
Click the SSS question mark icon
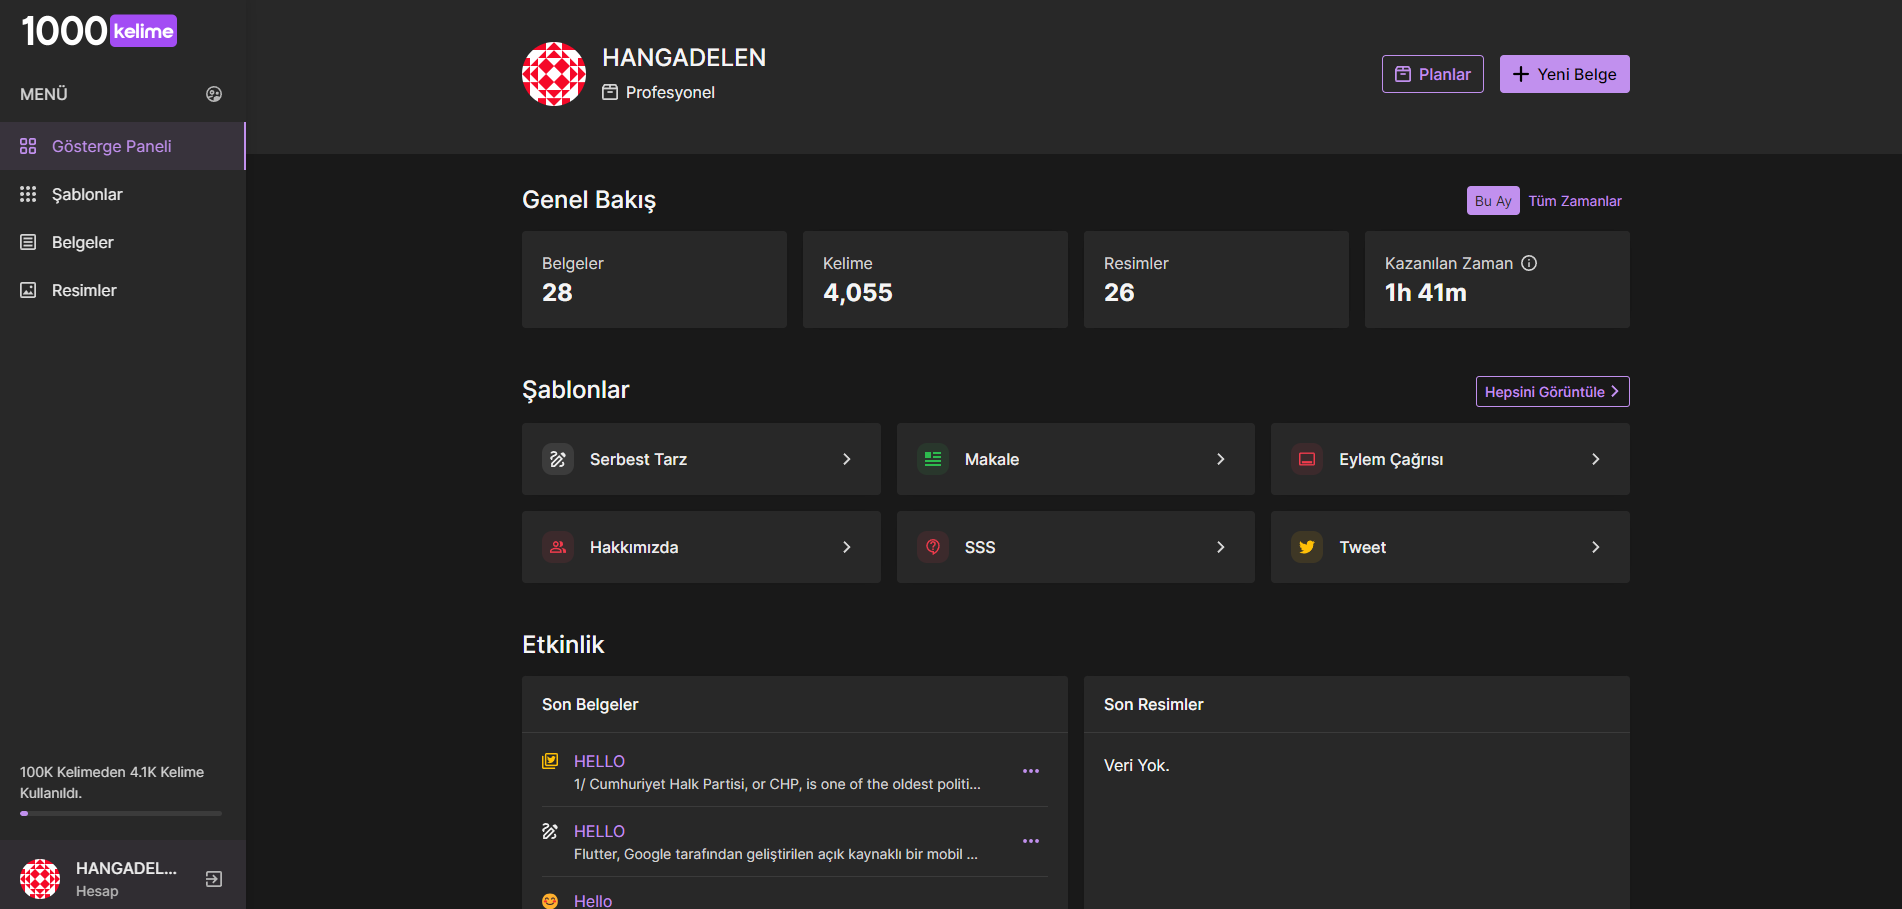coord(933,547)
